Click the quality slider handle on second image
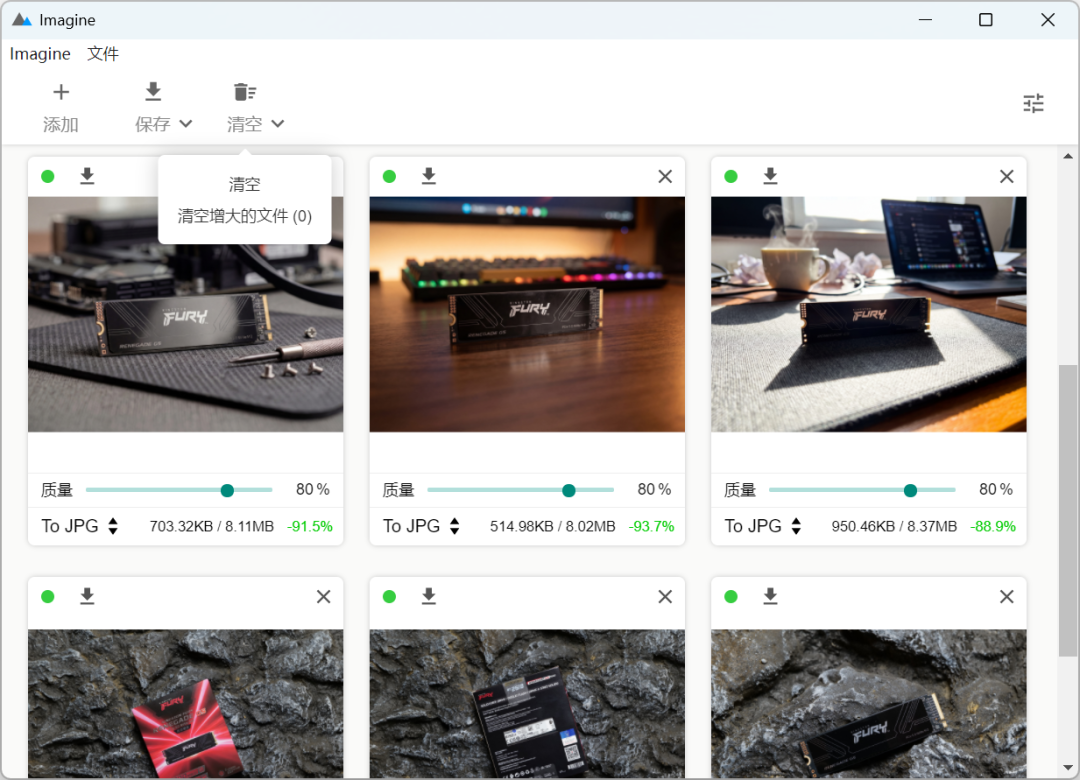This screenshot has height=780, width=1080. [569, 490]
